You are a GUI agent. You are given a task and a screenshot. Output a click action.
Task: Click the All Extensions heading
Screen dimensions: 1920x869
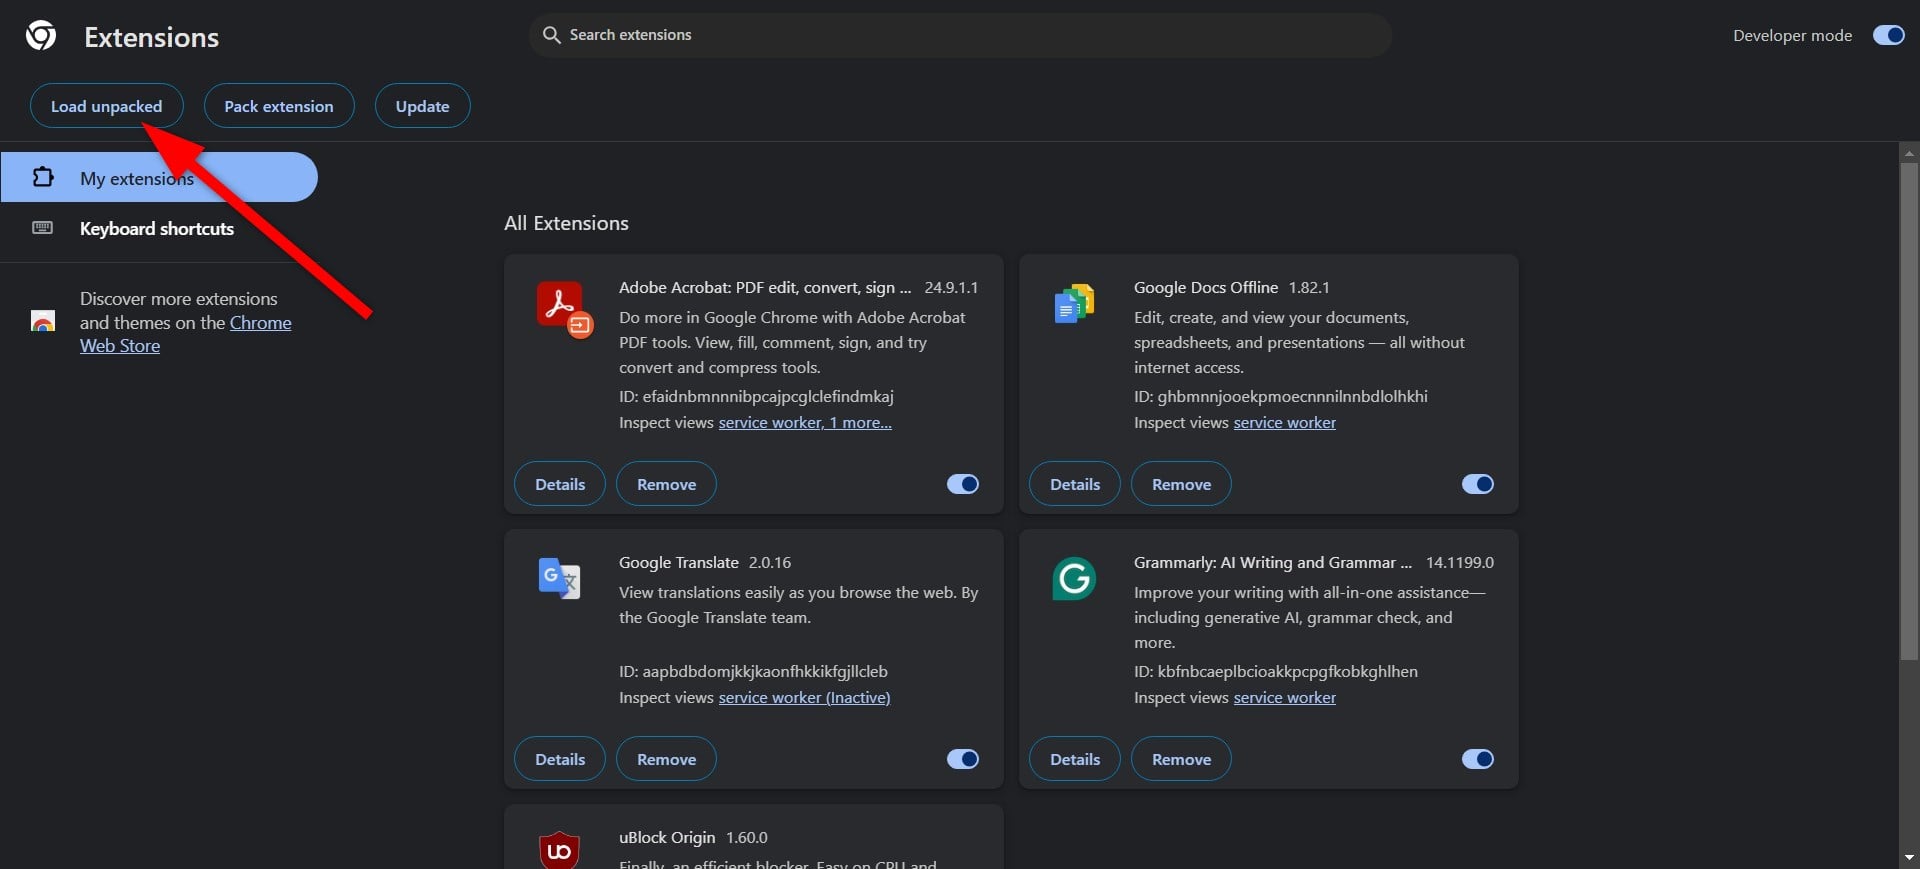566,223
